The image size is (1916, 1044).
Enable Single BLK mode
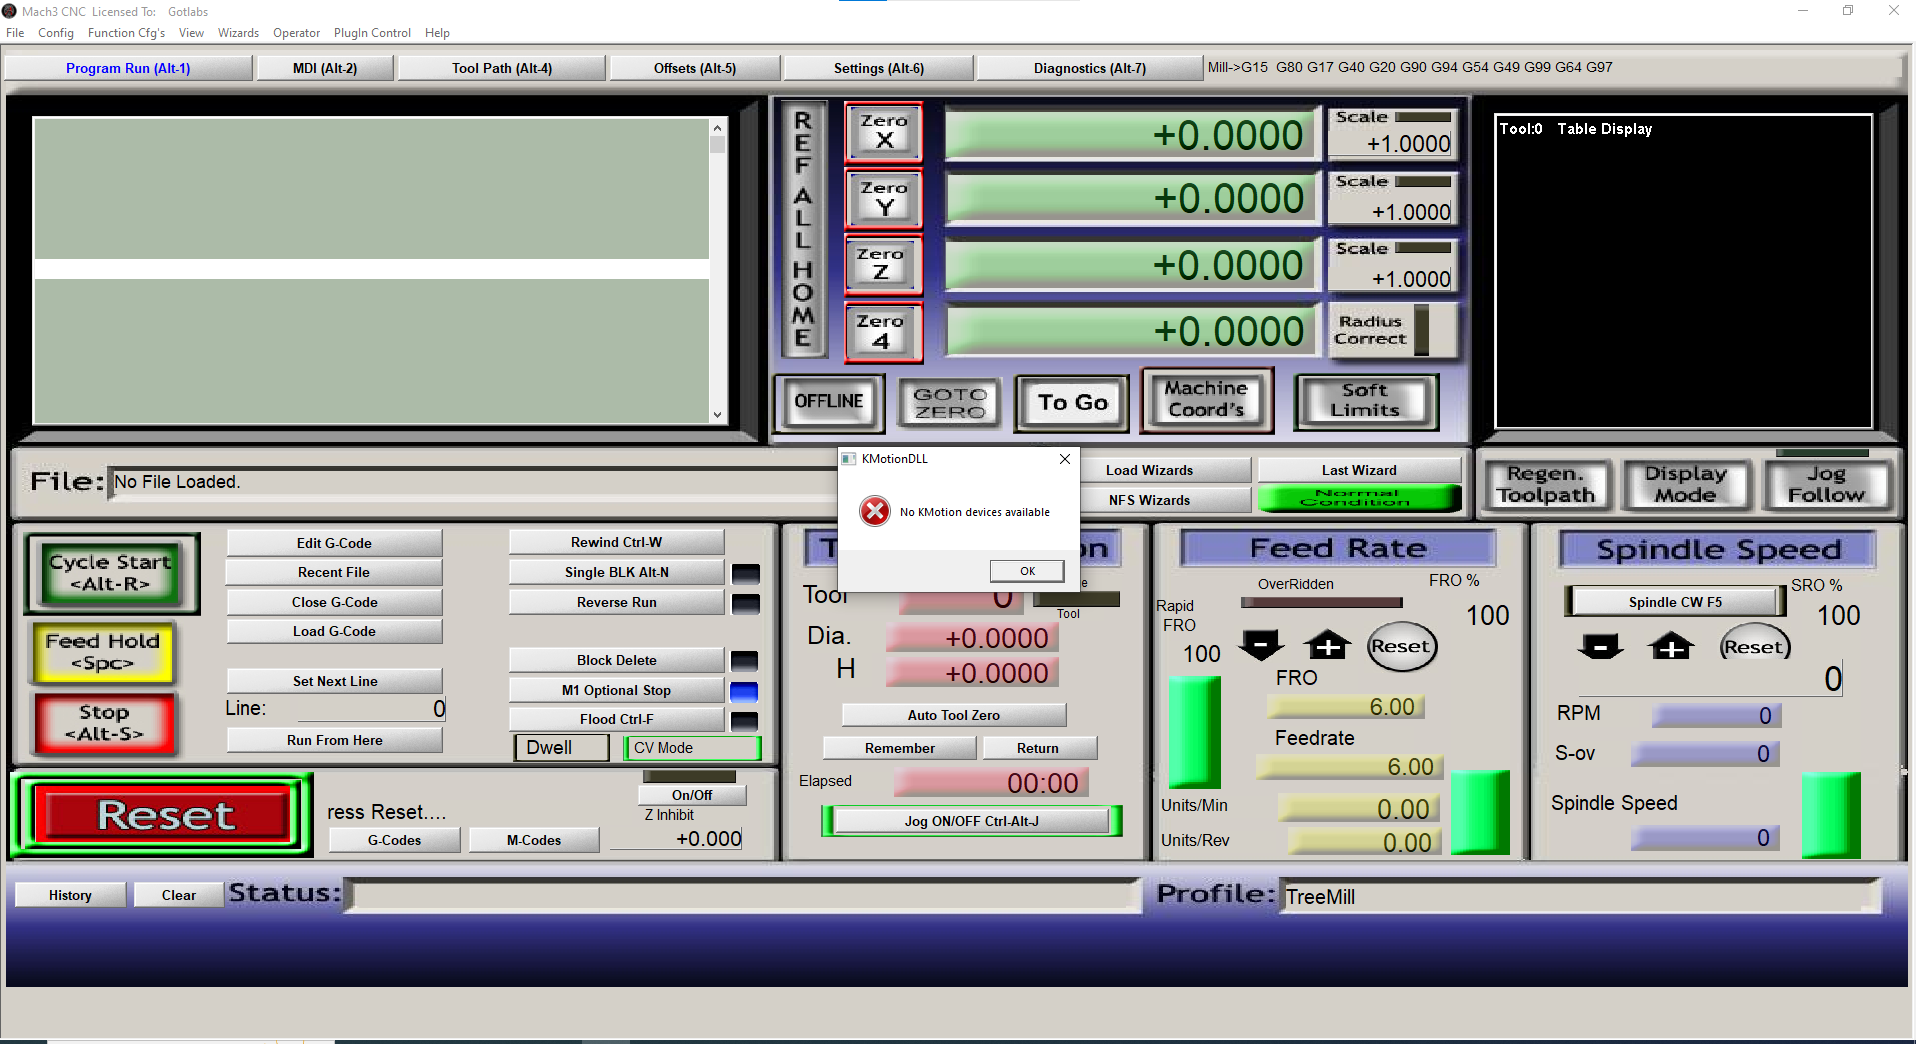pos(616,573)
